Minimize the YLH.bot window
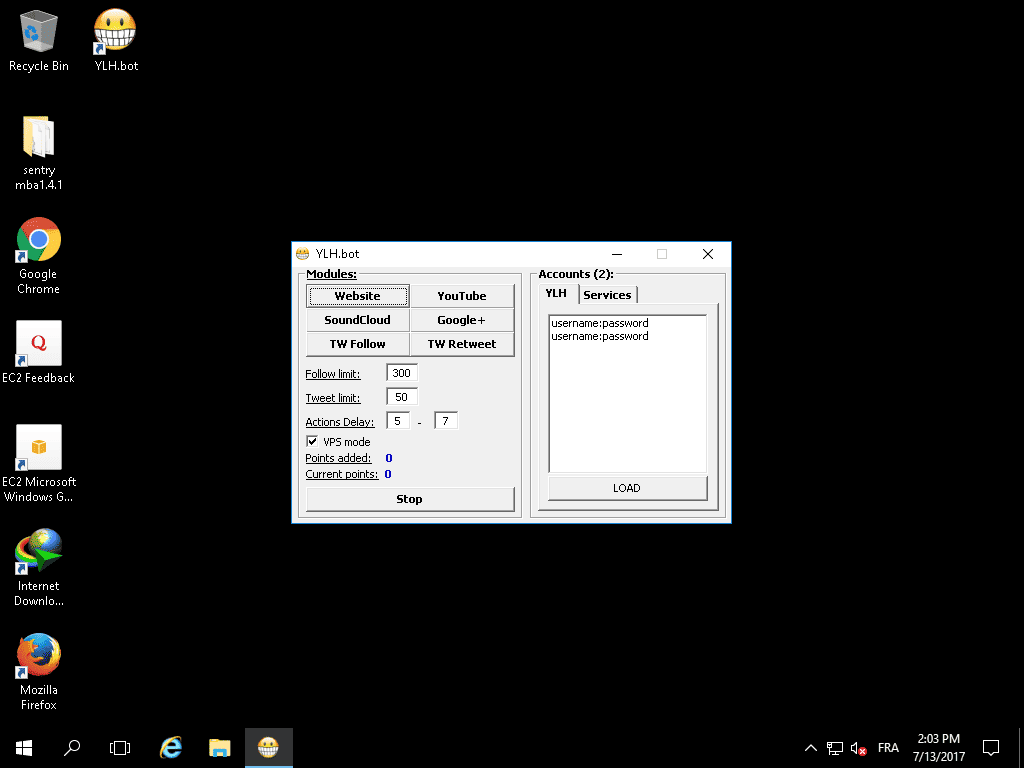Screen dimensions: 1024x768 click(617, 254)
